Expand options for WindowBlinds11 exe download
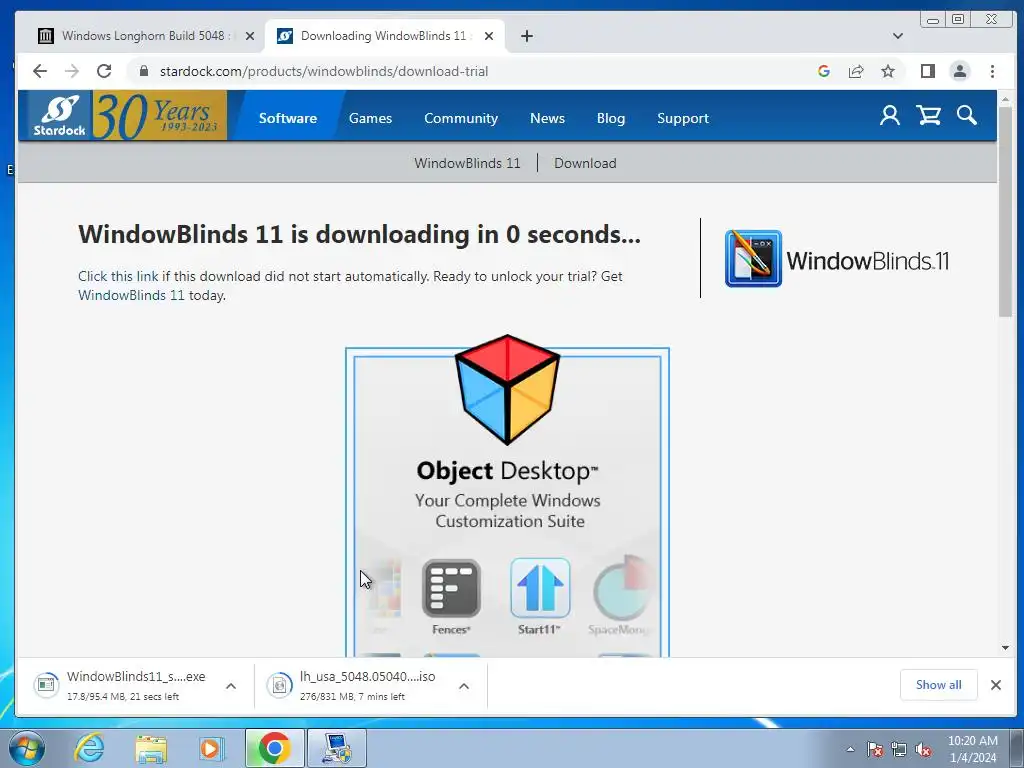Image resolution: width=1024 pixels, height=768 pixels. (231, 686)
